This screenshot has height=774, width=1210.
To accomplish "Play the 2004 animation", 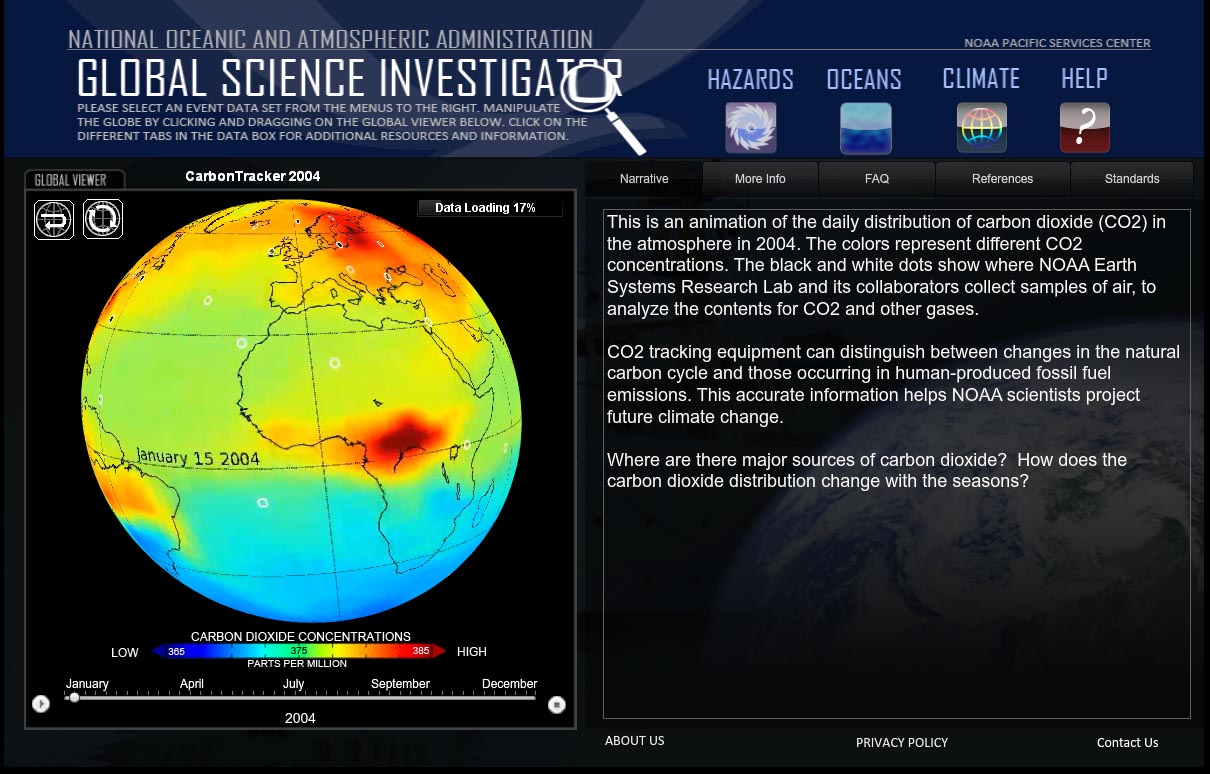I will tap(40, 704).
